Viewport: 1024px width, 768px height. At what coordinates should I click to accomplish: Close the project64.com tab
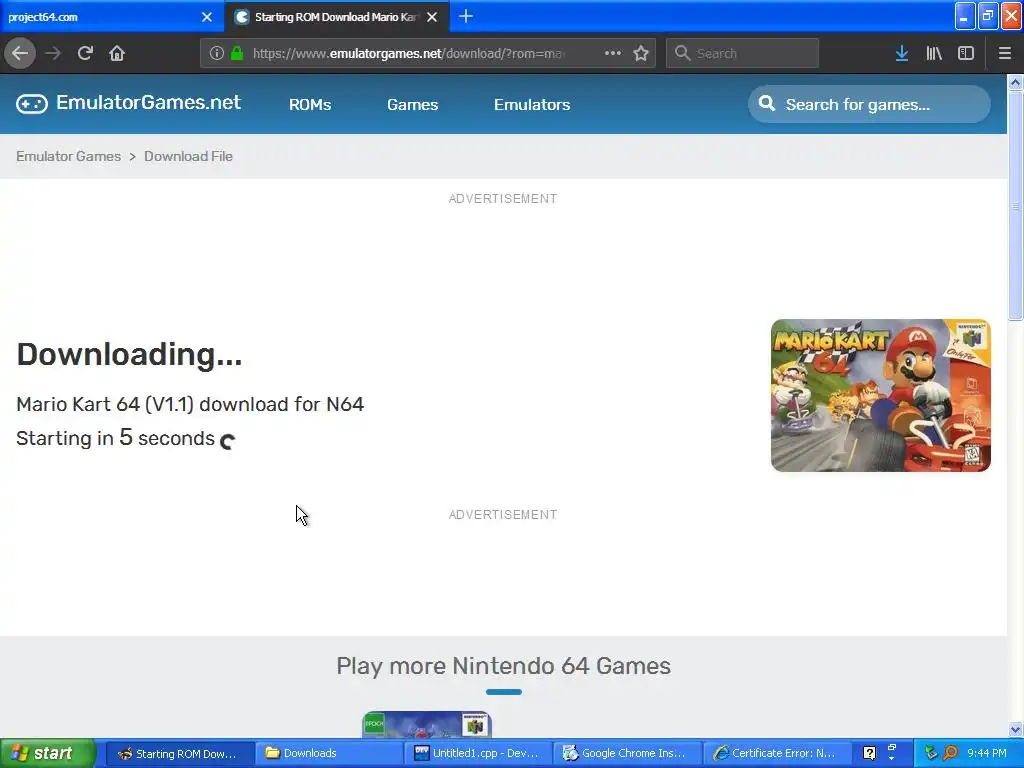[207, 17]
